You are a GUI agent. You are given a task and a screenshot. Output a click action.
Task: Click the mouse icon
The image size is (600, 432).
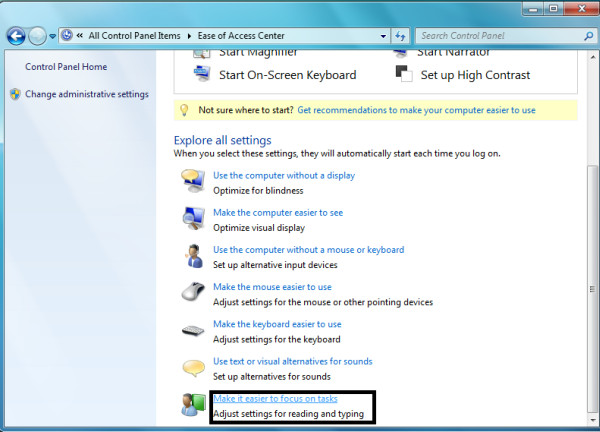(193, 292)
